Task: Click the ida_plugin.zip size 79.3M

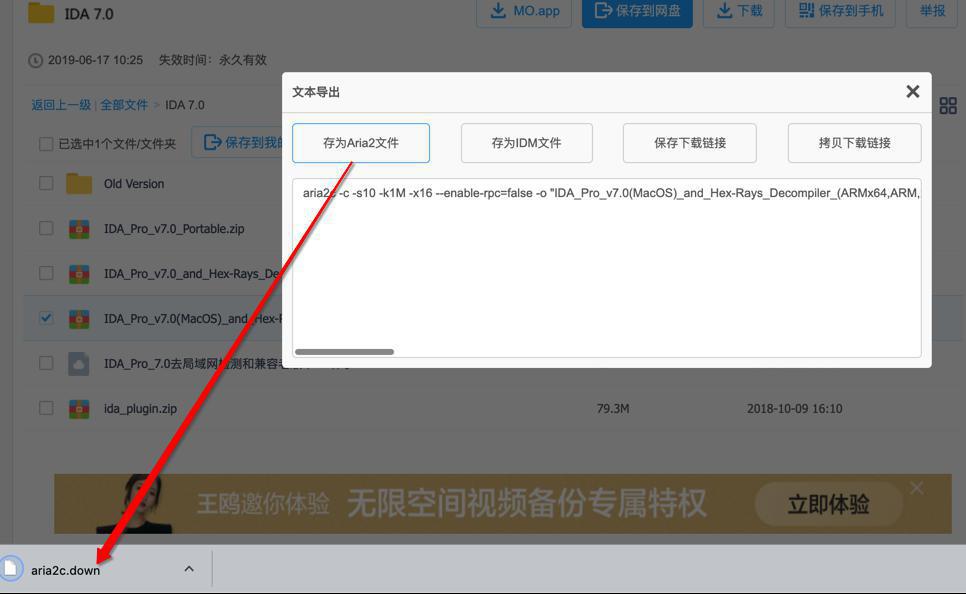Action: click(x=613, y=409)
